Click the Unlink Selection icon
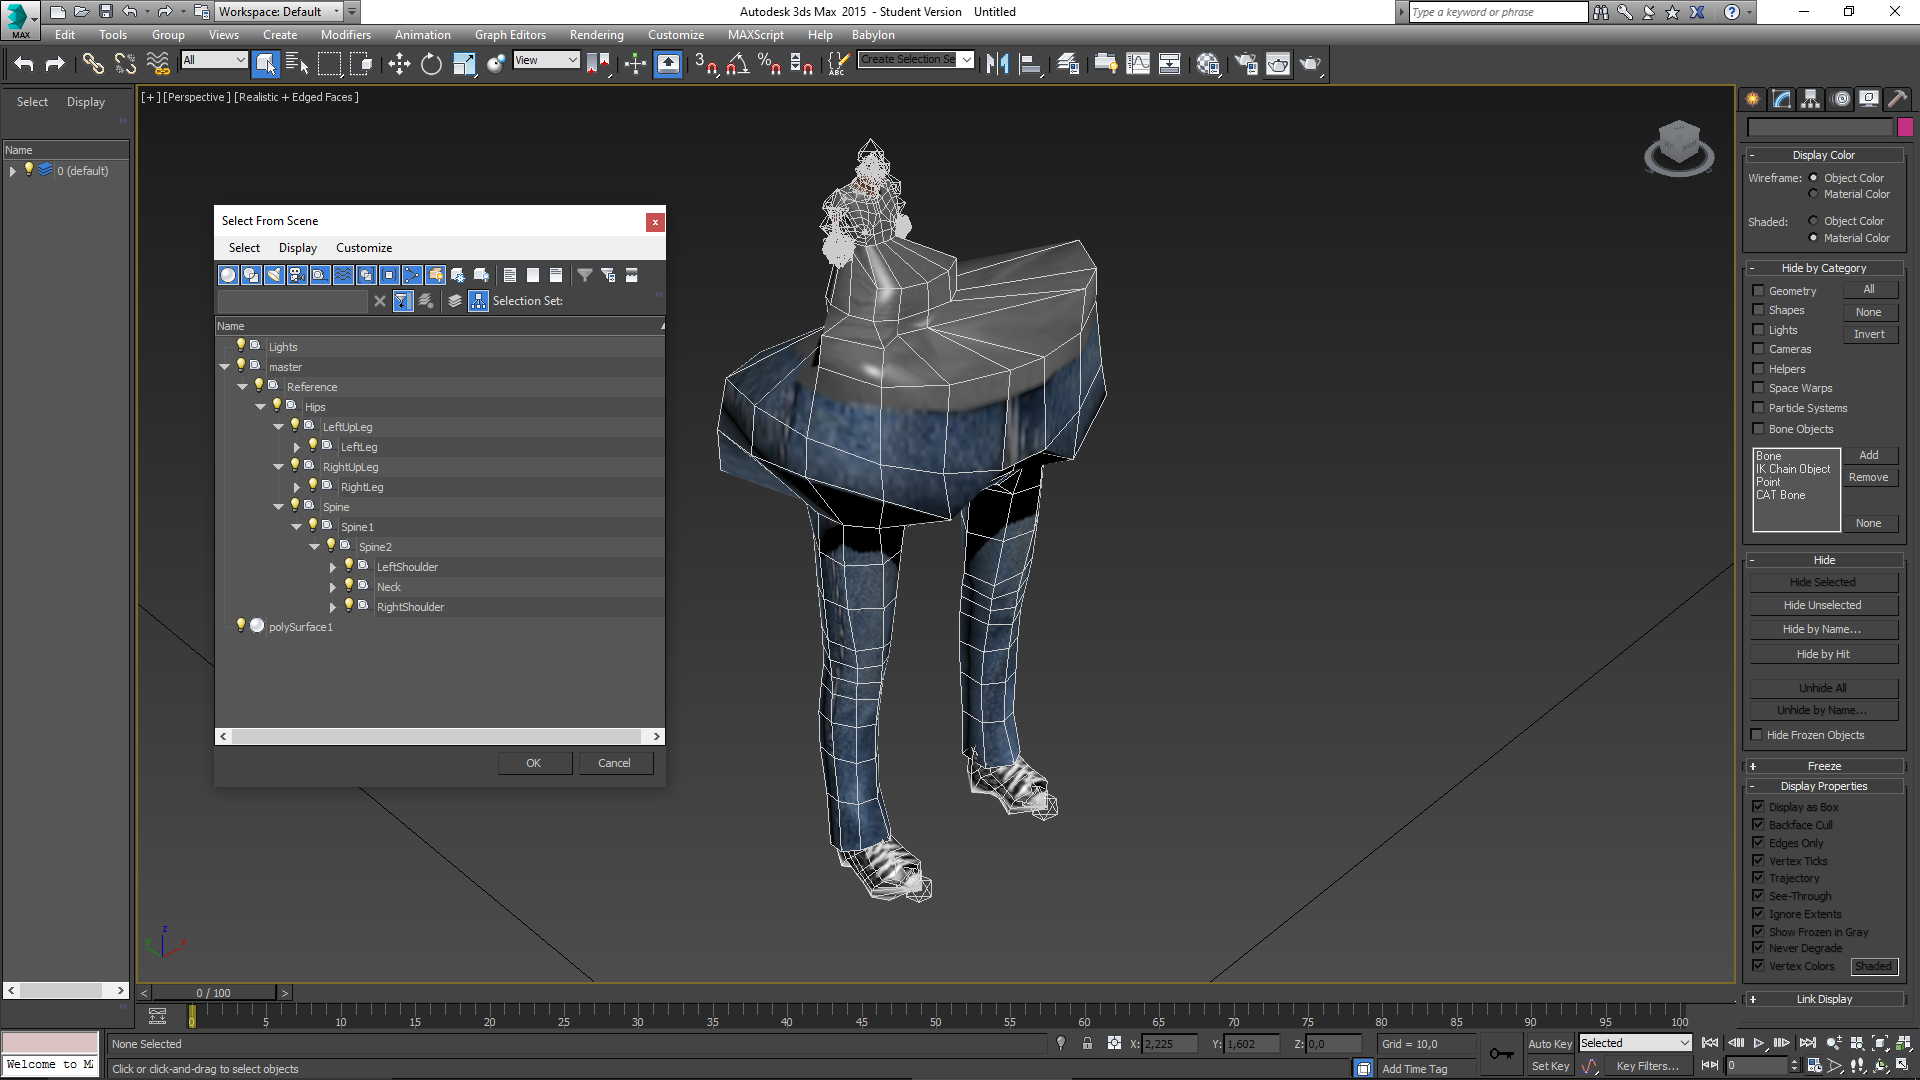The width and height of the screenshot is (1920, 1080). click(x=125, y=64)
